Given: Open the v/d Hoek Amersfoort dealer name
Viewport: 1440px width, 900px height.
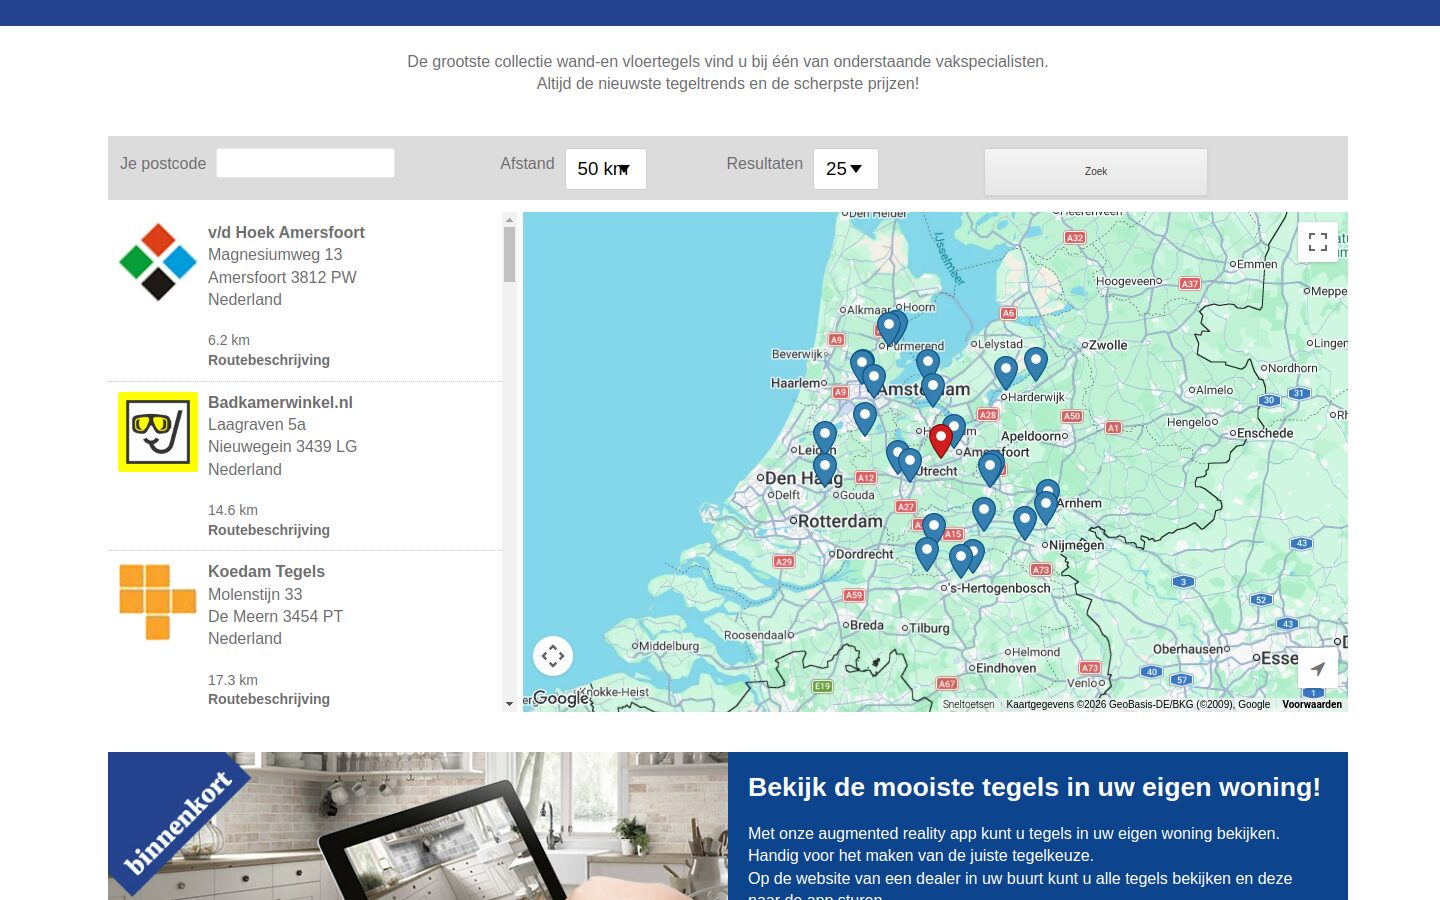Looking at the screenshot, I should coord(286,232).
